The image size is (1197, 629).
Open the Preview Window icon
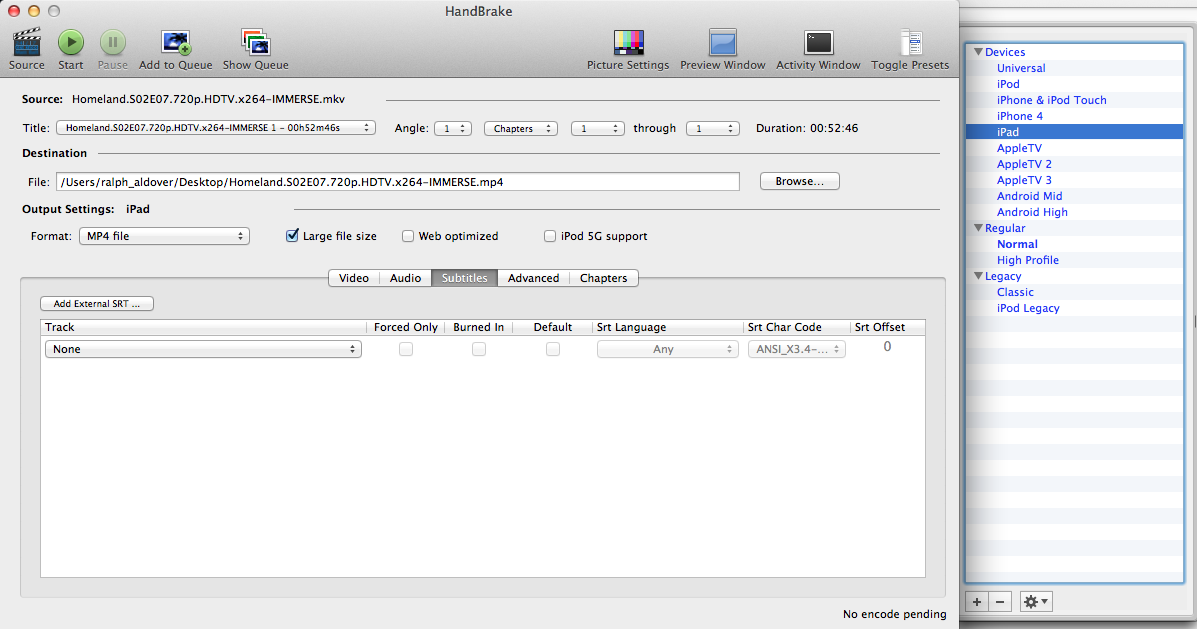722,43
